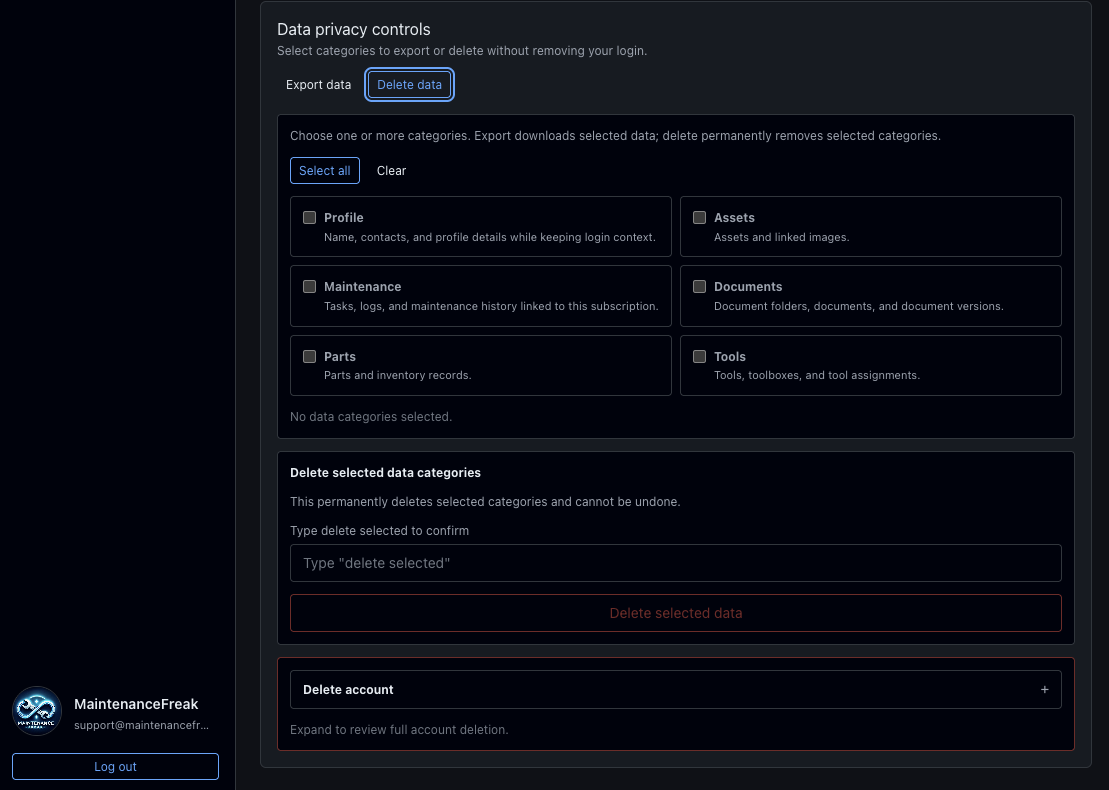Click the "Type delete selected to confirm" label
This screenshot has width=1109, height=790.
pyautogui.click(x=379, y=530)
